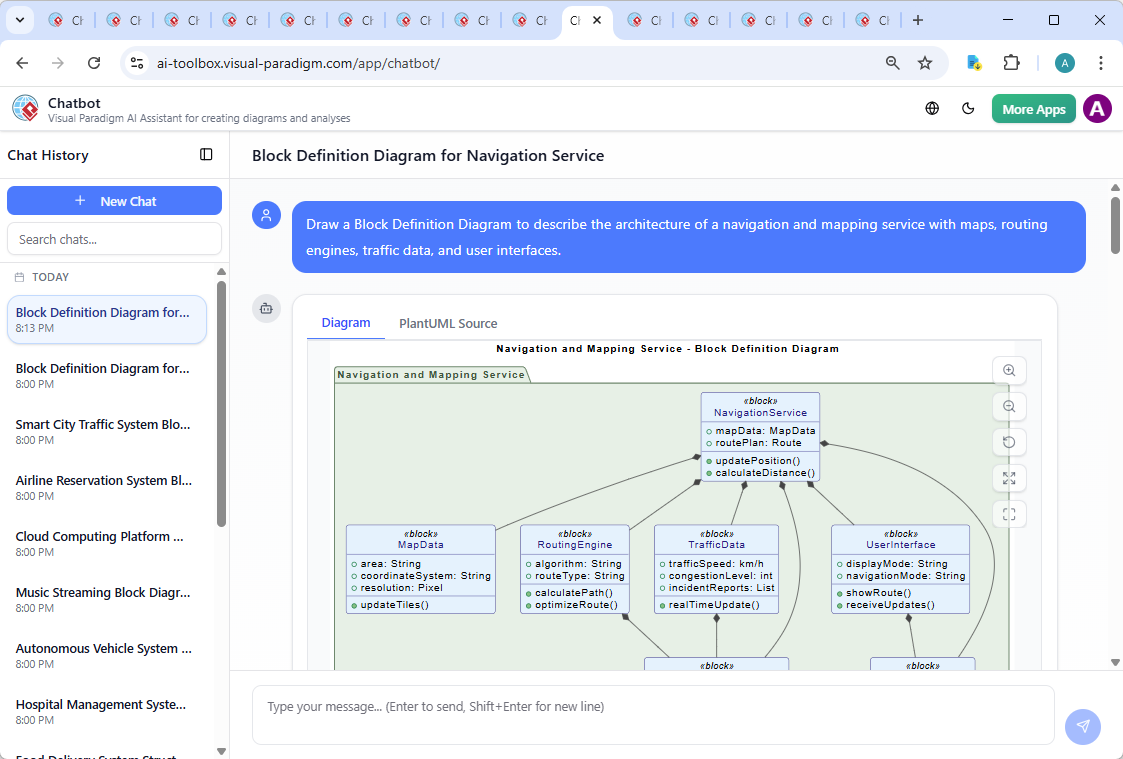Open the More Apps page
Screen dimensions: 1123x759
1033,108
